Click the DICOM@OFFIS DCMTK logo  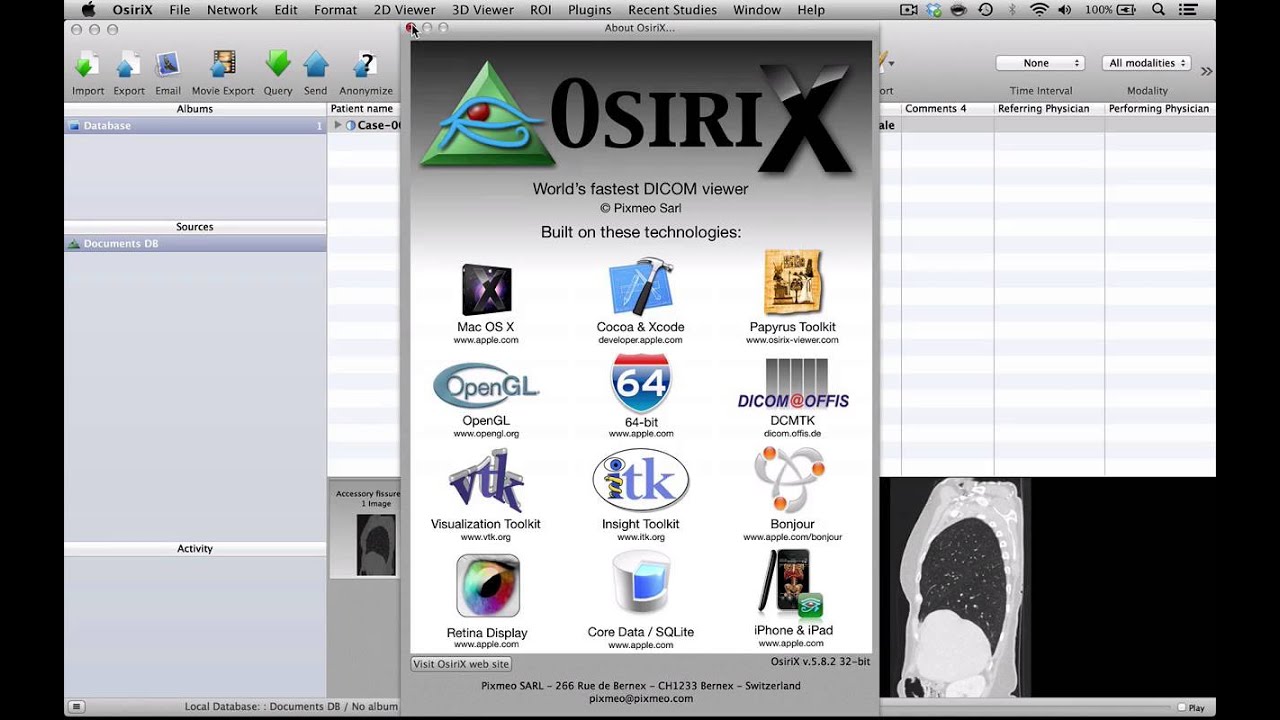click(x=794, y=384)
